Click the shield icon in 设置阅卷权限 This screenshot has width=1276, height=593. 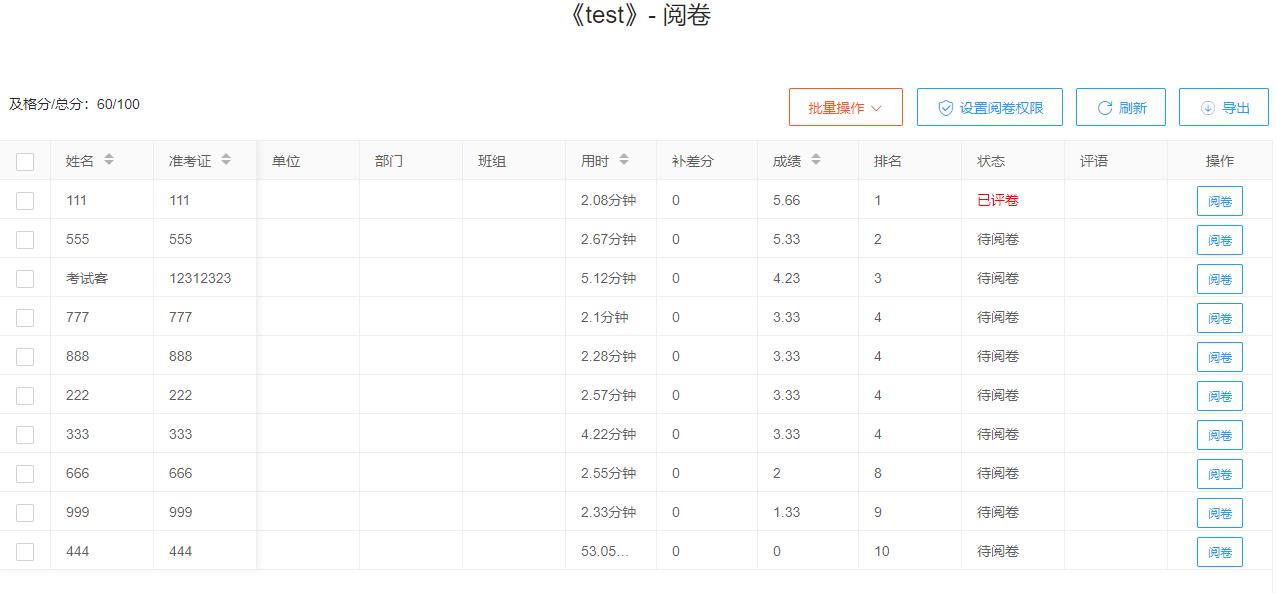945,108
